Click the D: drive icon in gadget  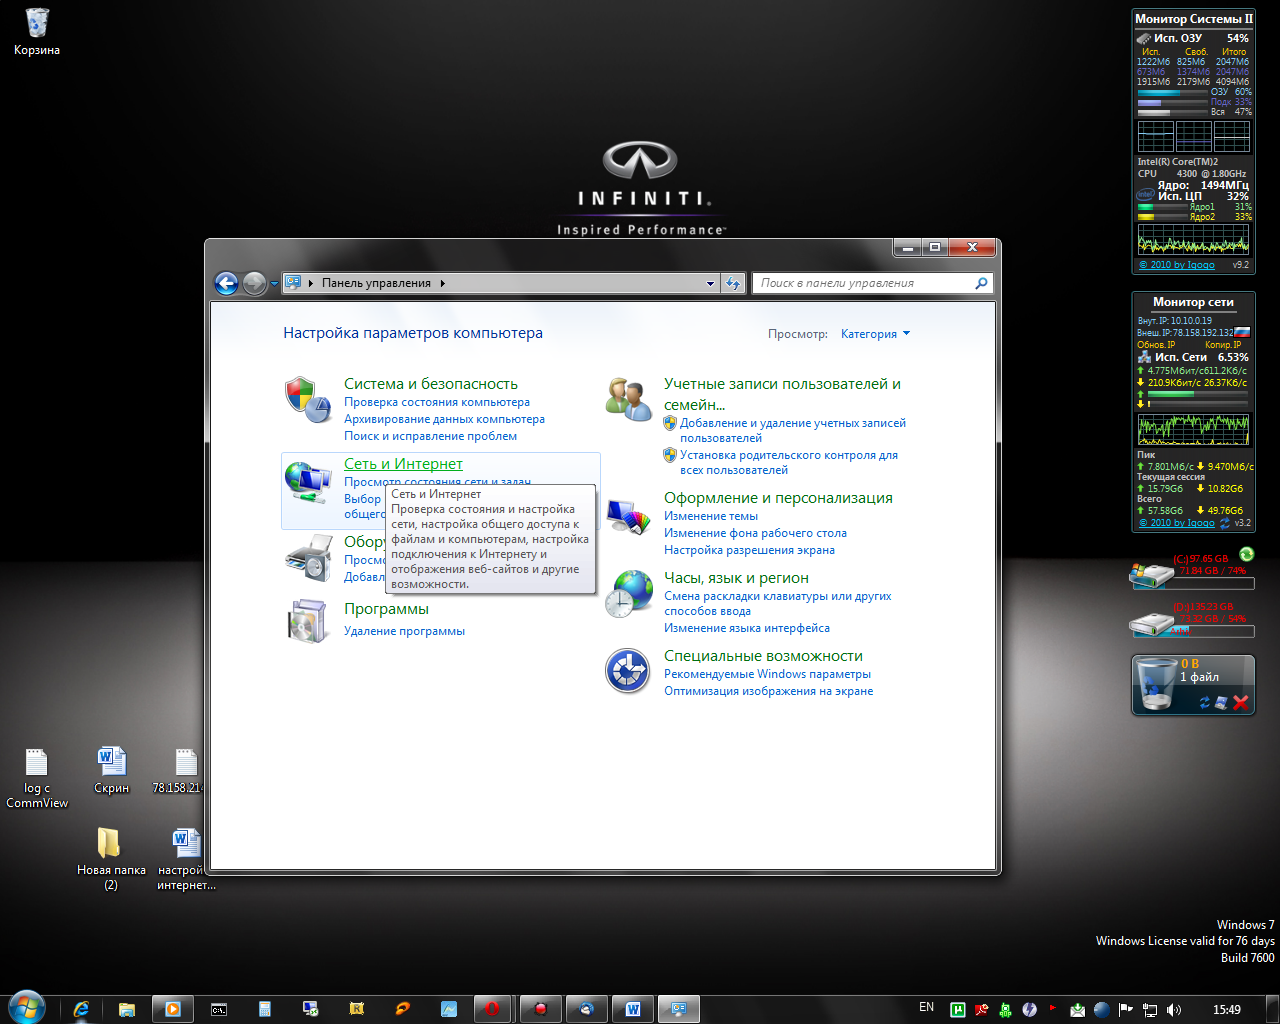pyautogui.click(x=1151, y=623)
